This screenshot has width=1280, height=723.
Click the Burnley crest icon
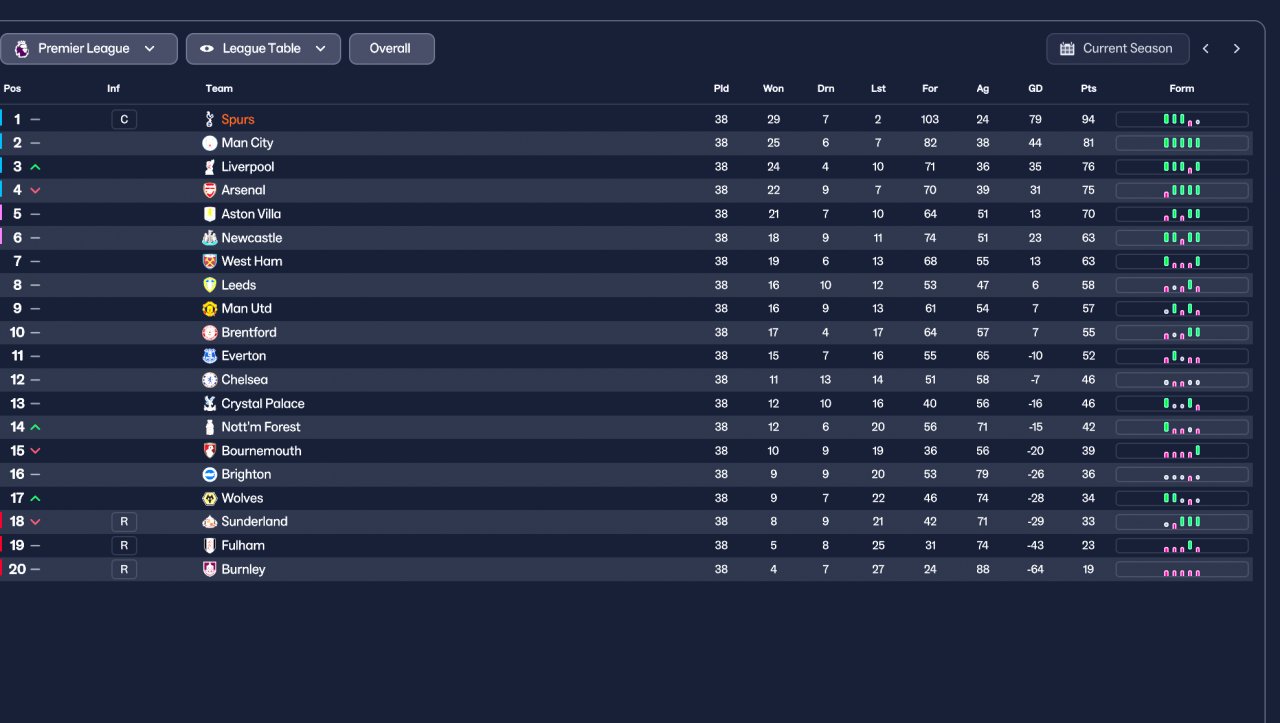209,569
